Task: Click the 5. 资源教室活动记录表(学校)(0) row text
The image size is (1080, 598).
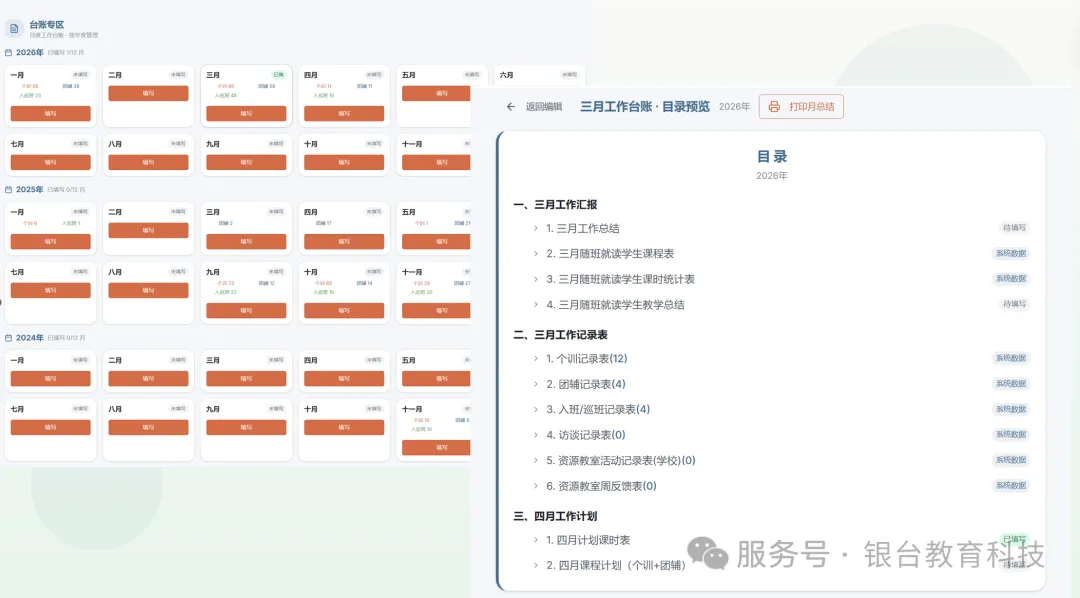Action: (x=621, y=460)
